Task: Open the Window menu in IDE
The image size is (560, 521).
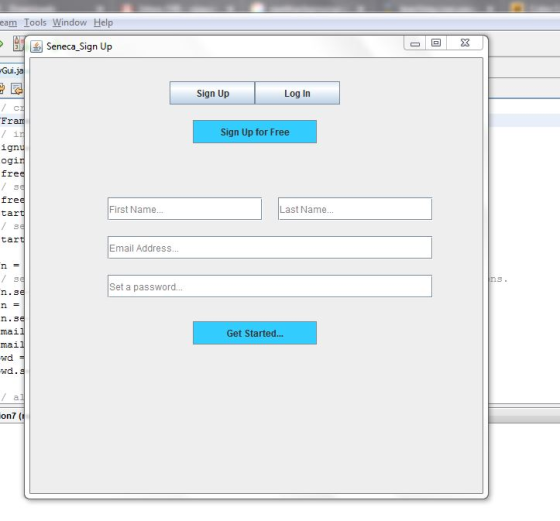Action: (x=70, y=22)
